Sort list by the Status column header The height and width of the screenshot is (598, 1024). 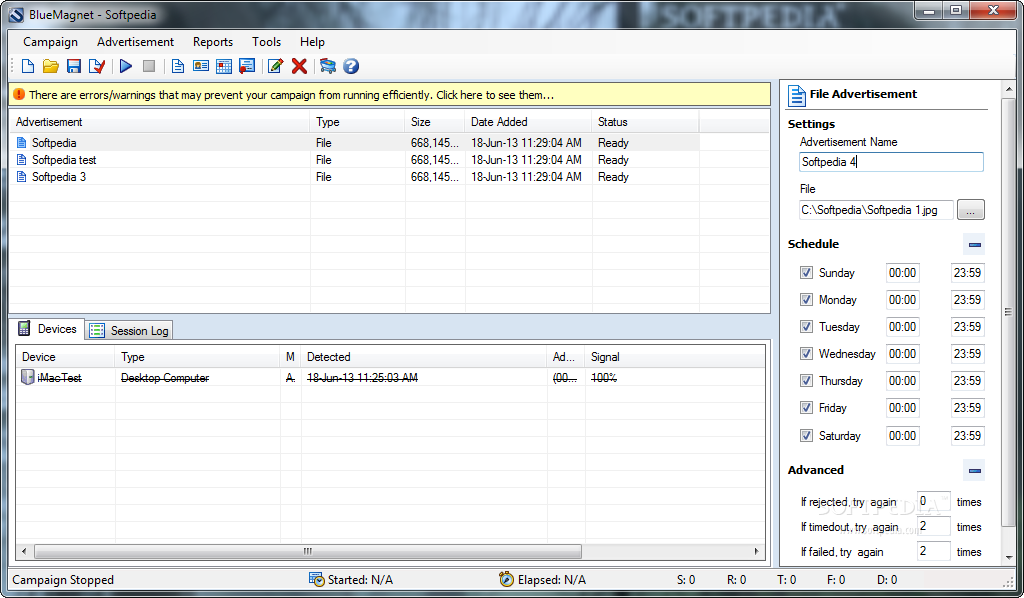pyautogui.click(x=645, y=121)
